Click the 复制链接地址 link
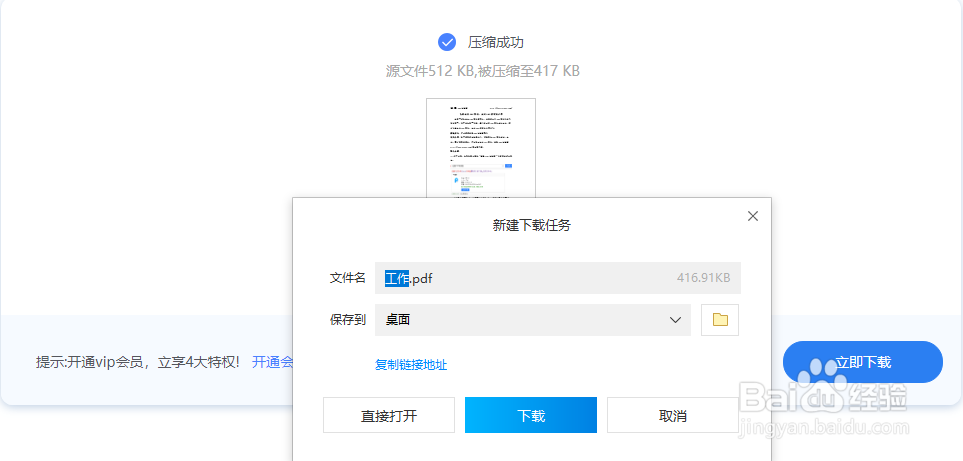This screenshot has width=963, height=461. tap(411, 365)
